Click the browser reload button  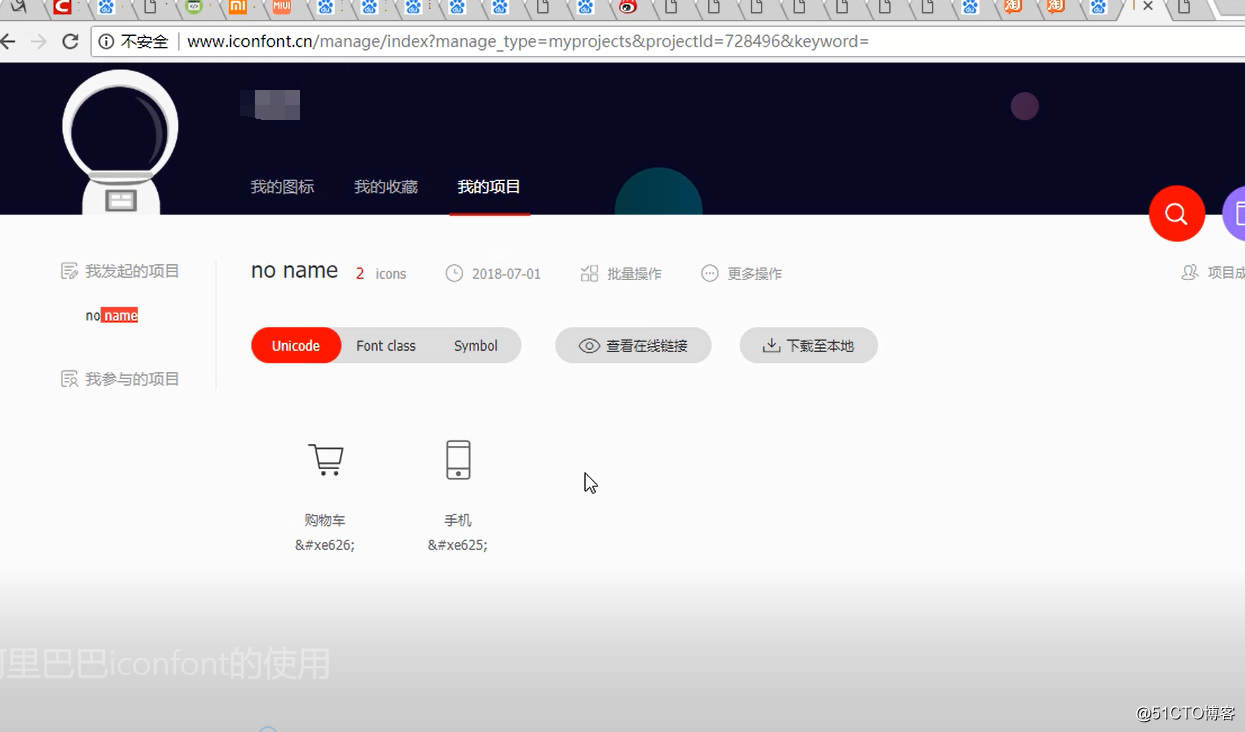70,41
